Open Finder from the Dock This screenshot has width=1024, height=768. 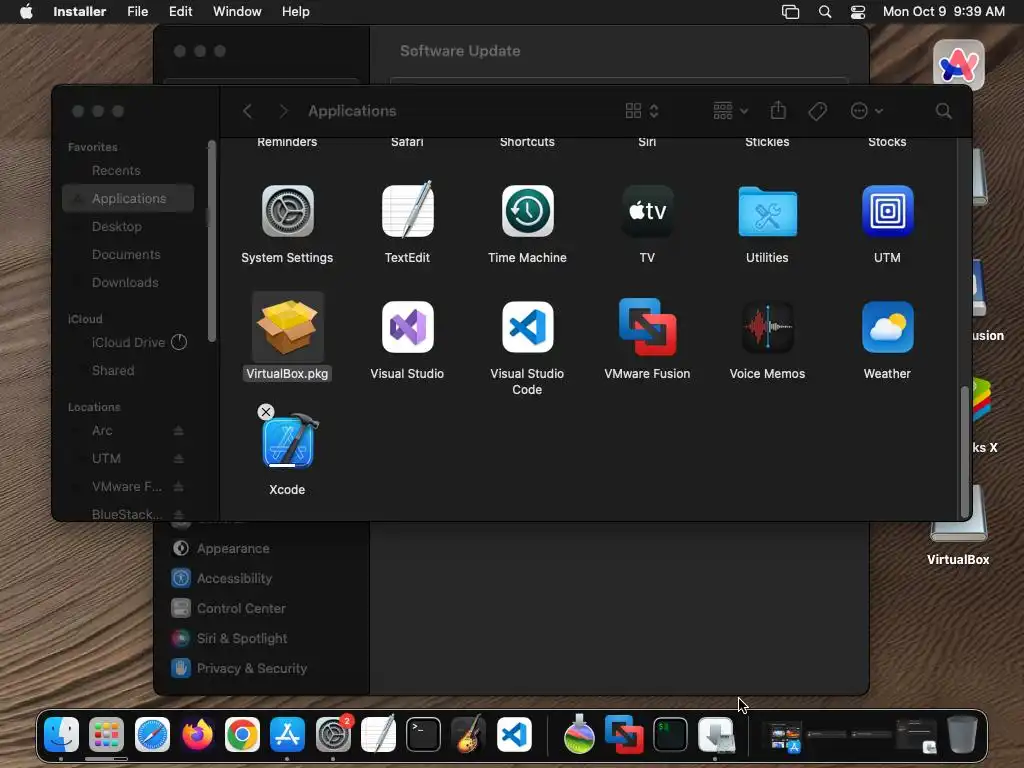click(x=61, y=735)
